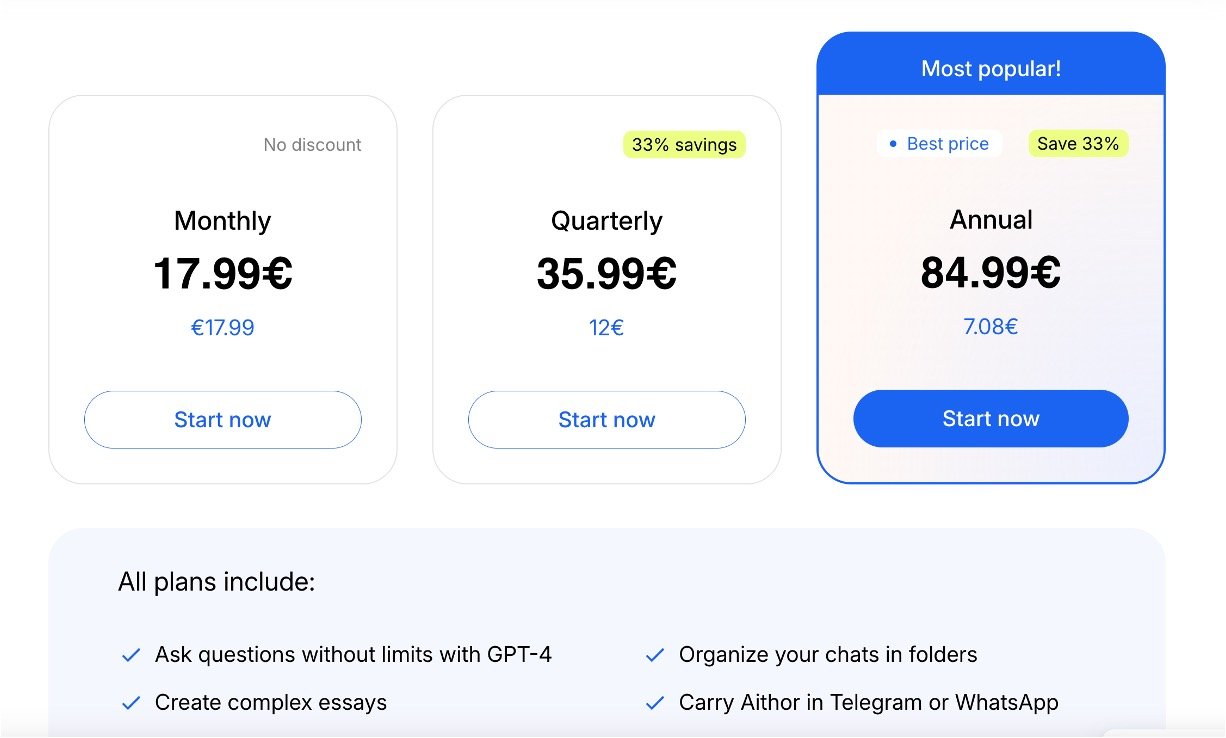Viewport: 1226px width, 738px height.
Task: Click checkmark beside Create complex essays
Action: [130, 703]
